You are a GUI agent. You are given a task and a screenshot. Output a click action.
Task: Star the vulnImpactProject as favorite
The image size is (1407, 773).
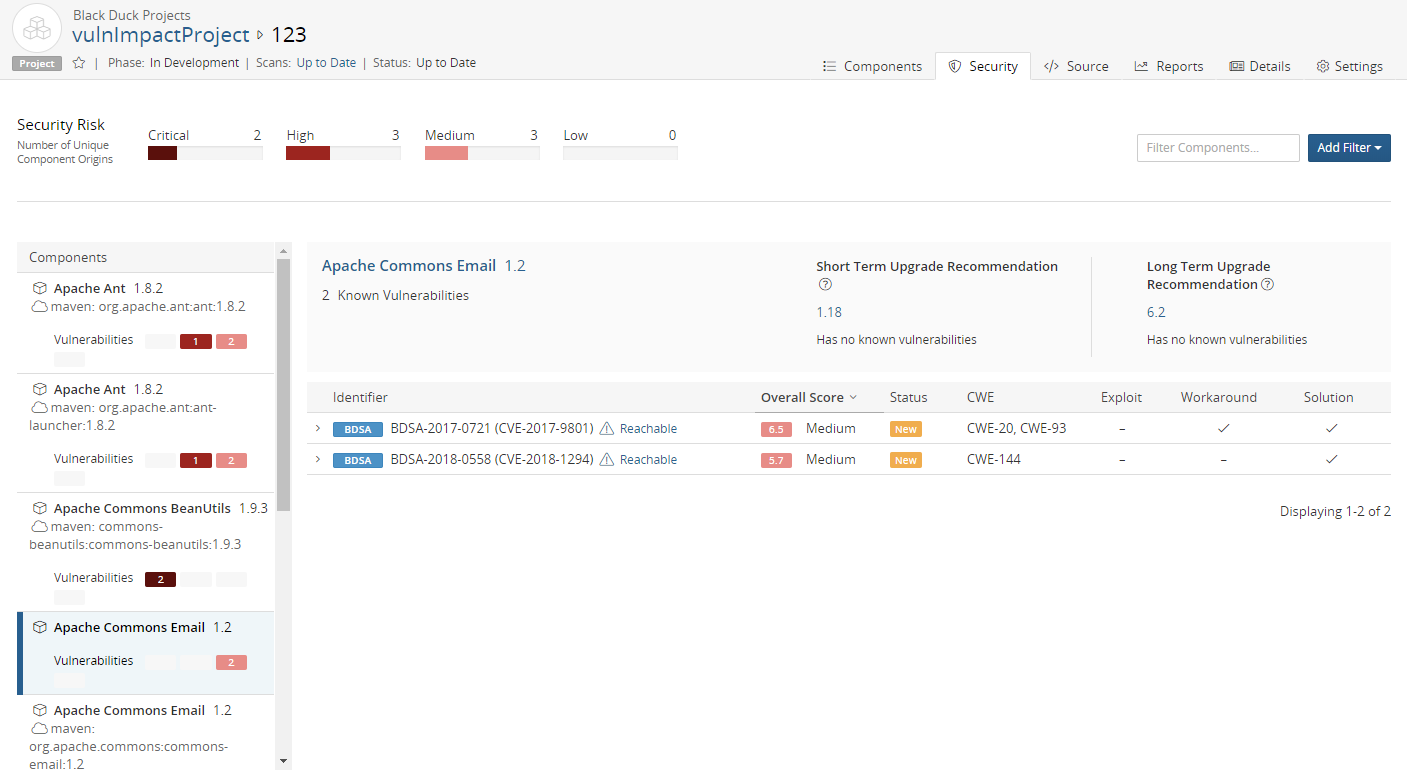tap(79, 63)
